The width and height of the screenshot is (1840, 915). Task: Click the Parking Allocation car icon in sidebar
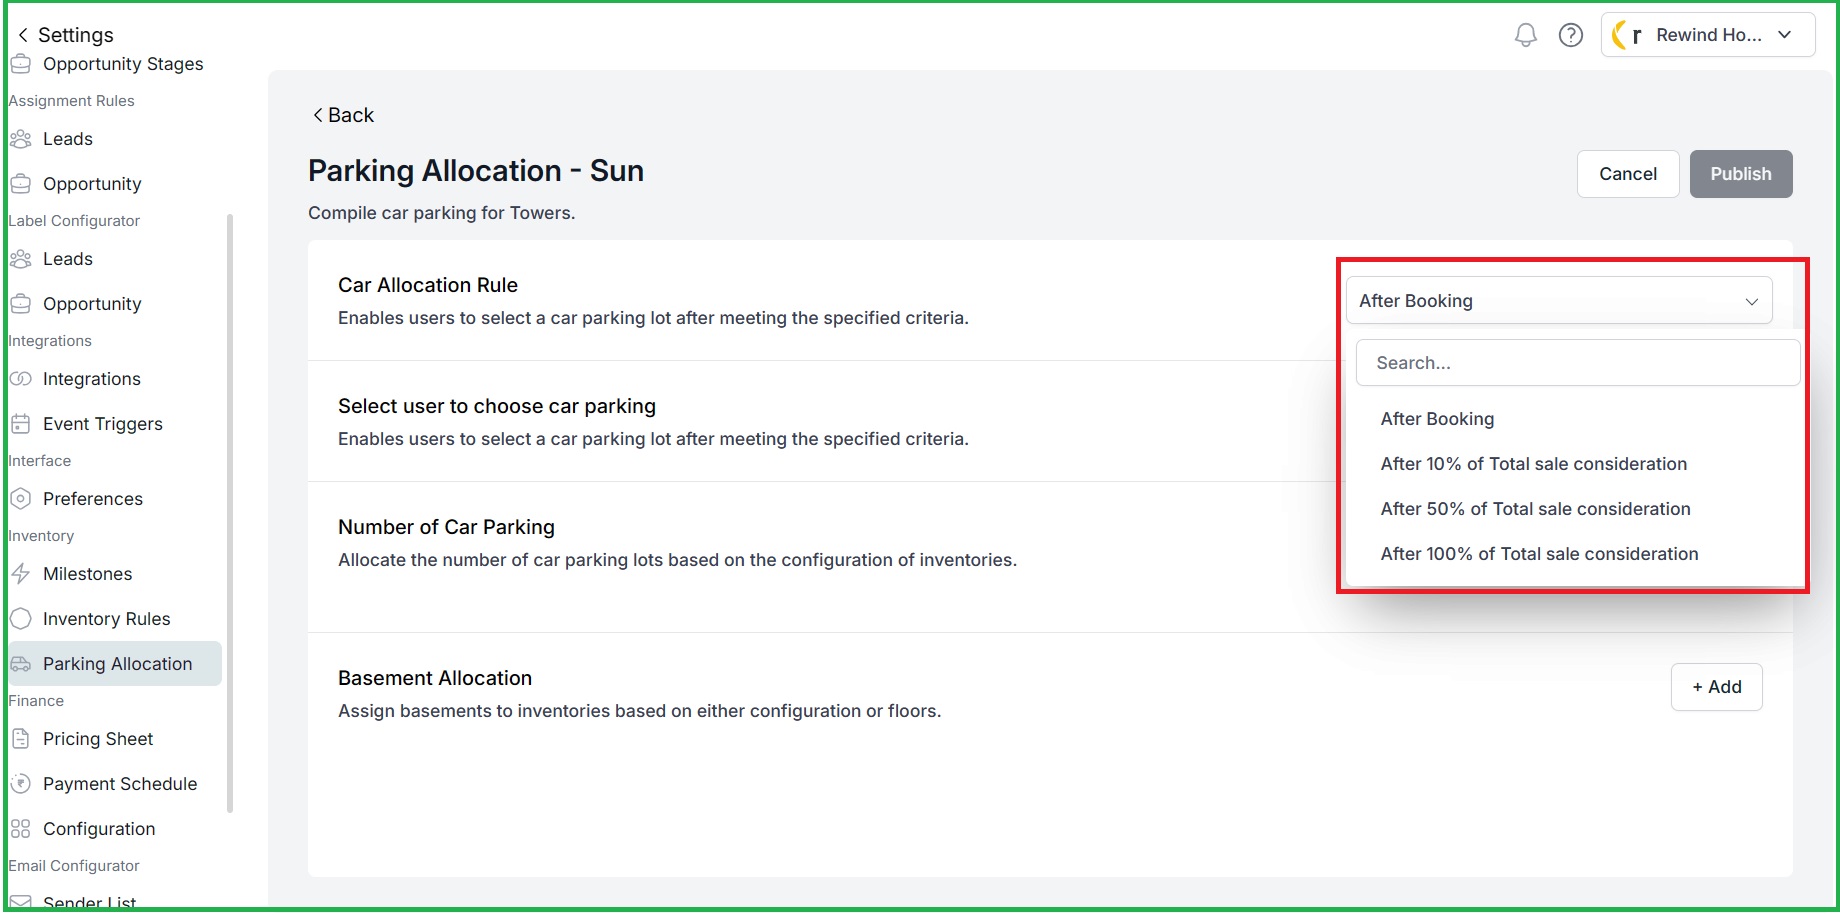20,664
